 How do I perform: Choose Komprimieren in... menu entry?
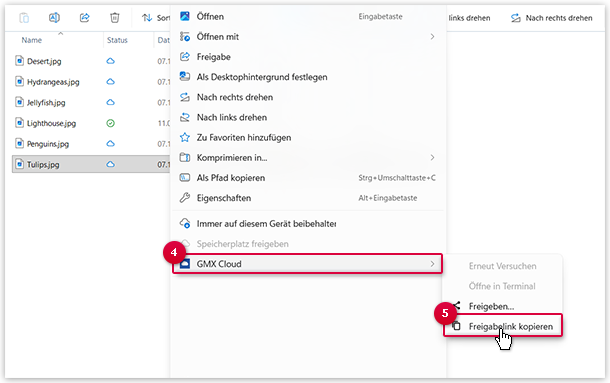(x=307, y=158)
